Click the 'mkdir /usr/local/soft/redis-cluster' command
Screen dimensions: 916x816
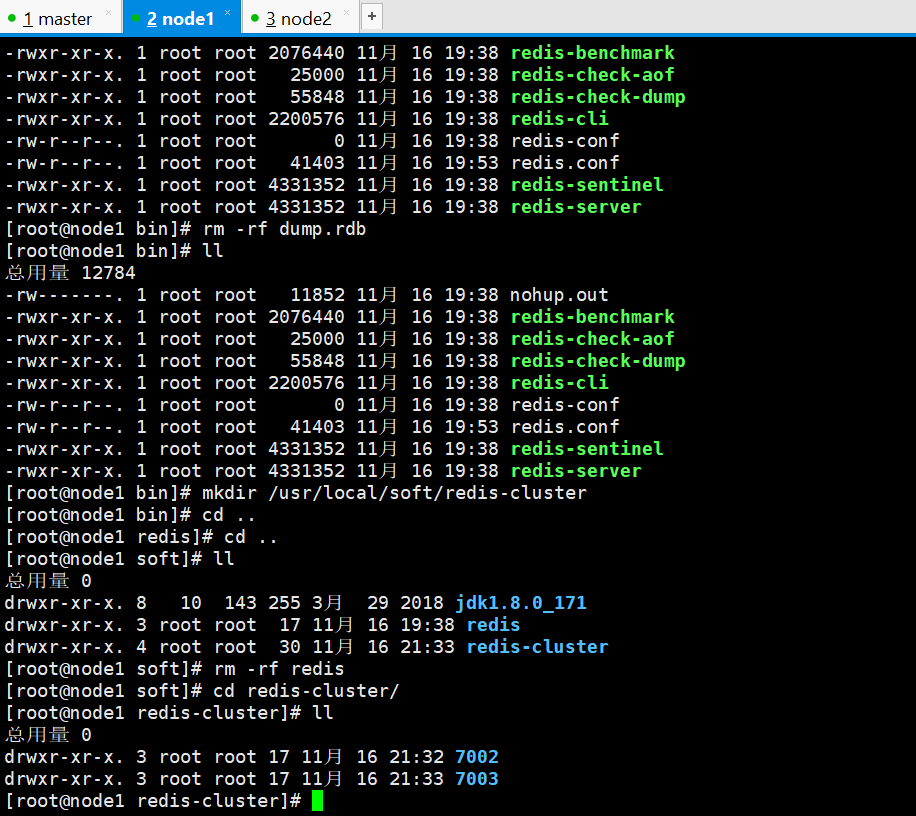(296, 493)
